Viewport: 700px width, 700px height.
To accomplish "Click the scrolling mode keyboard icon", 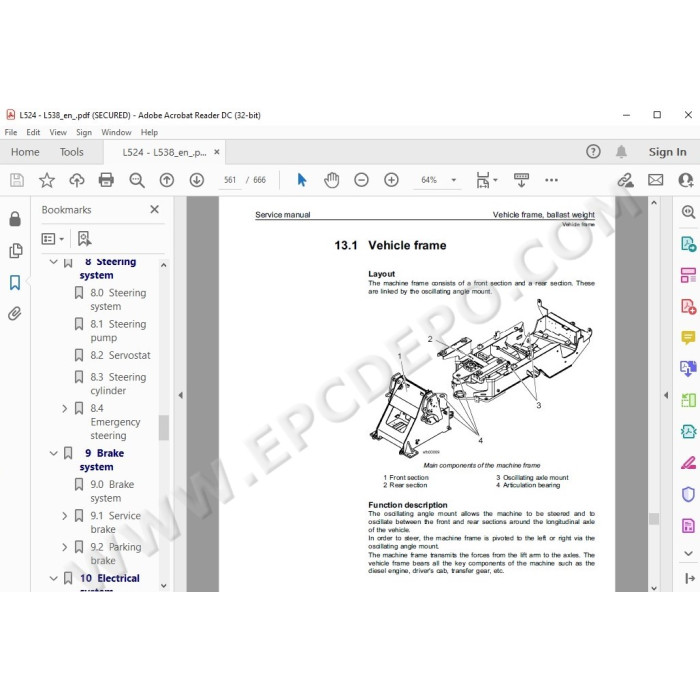I will coord(521,180).
